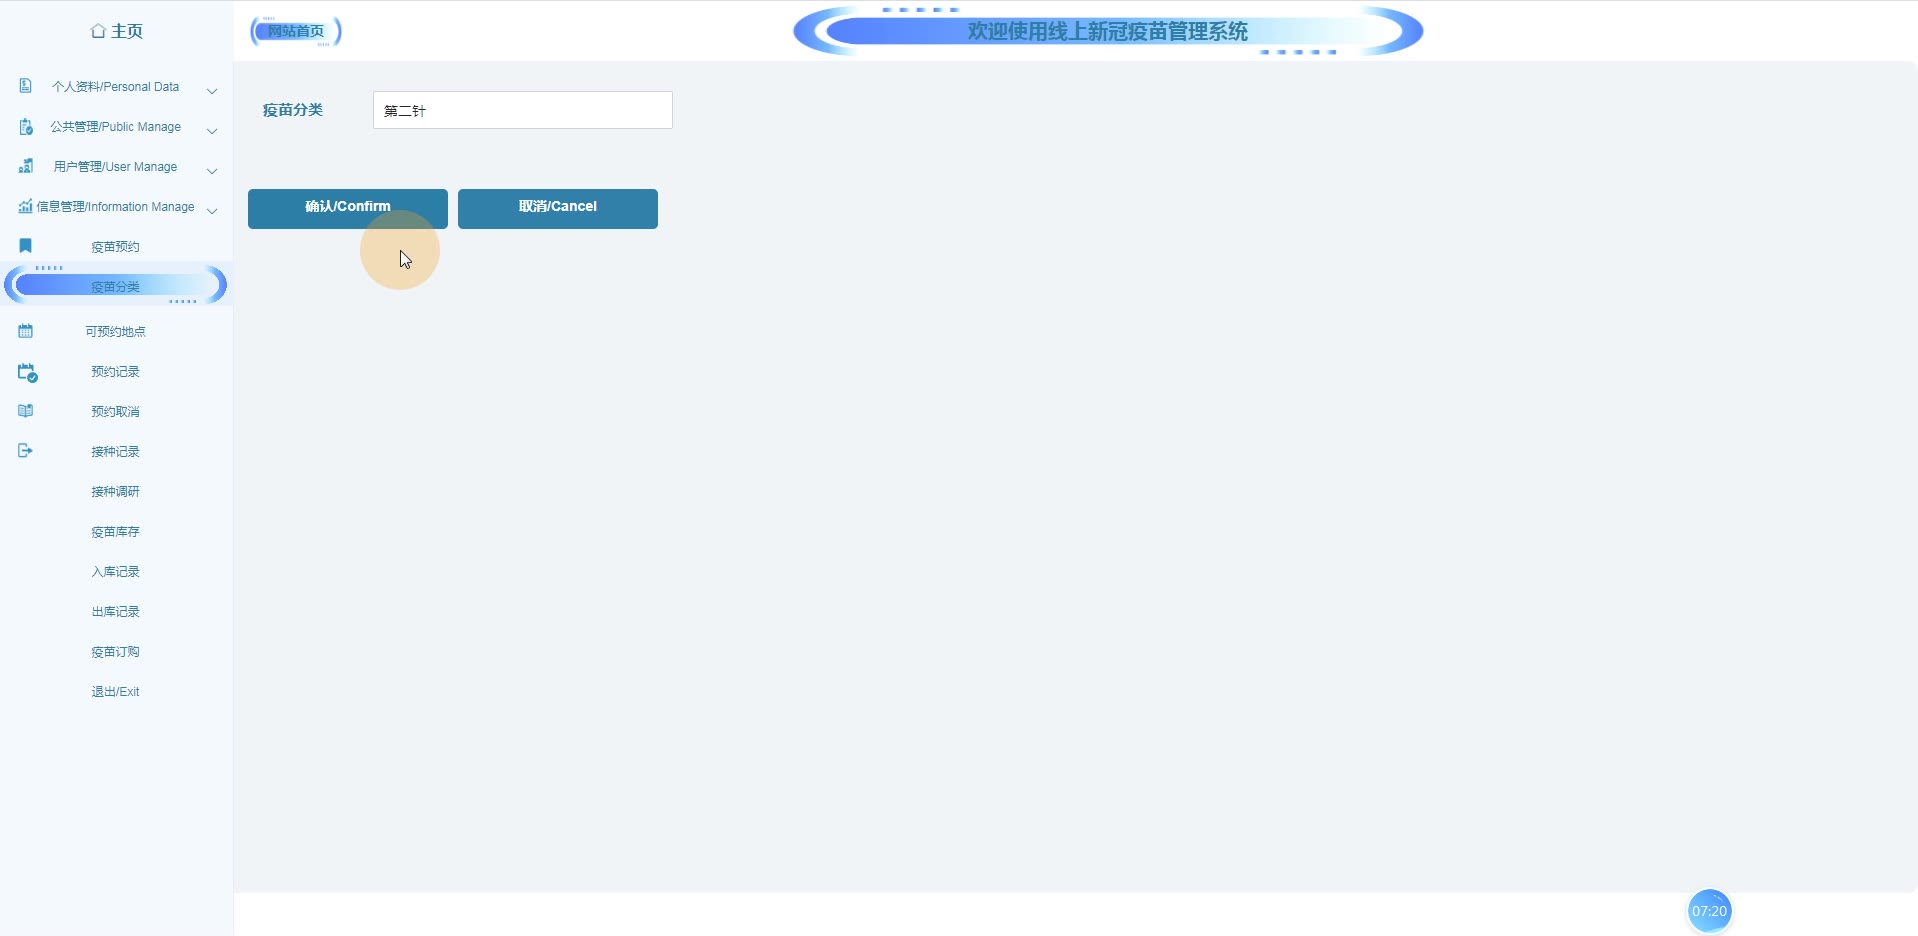The image size is (1918, 936).
Task: Open the 网站首页 tab
Action: [x=296, y=31]
